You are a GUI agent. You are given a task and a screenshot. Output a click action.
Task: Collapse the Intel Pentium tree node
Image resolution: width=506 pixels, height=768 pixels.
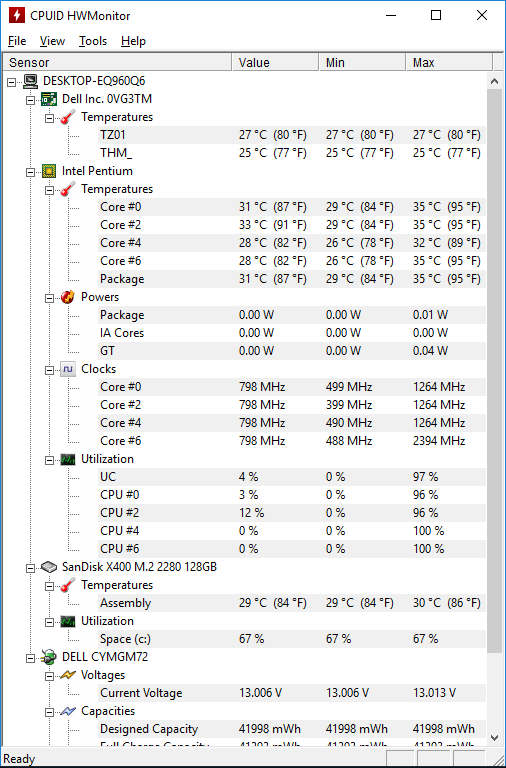pos(30,171)
